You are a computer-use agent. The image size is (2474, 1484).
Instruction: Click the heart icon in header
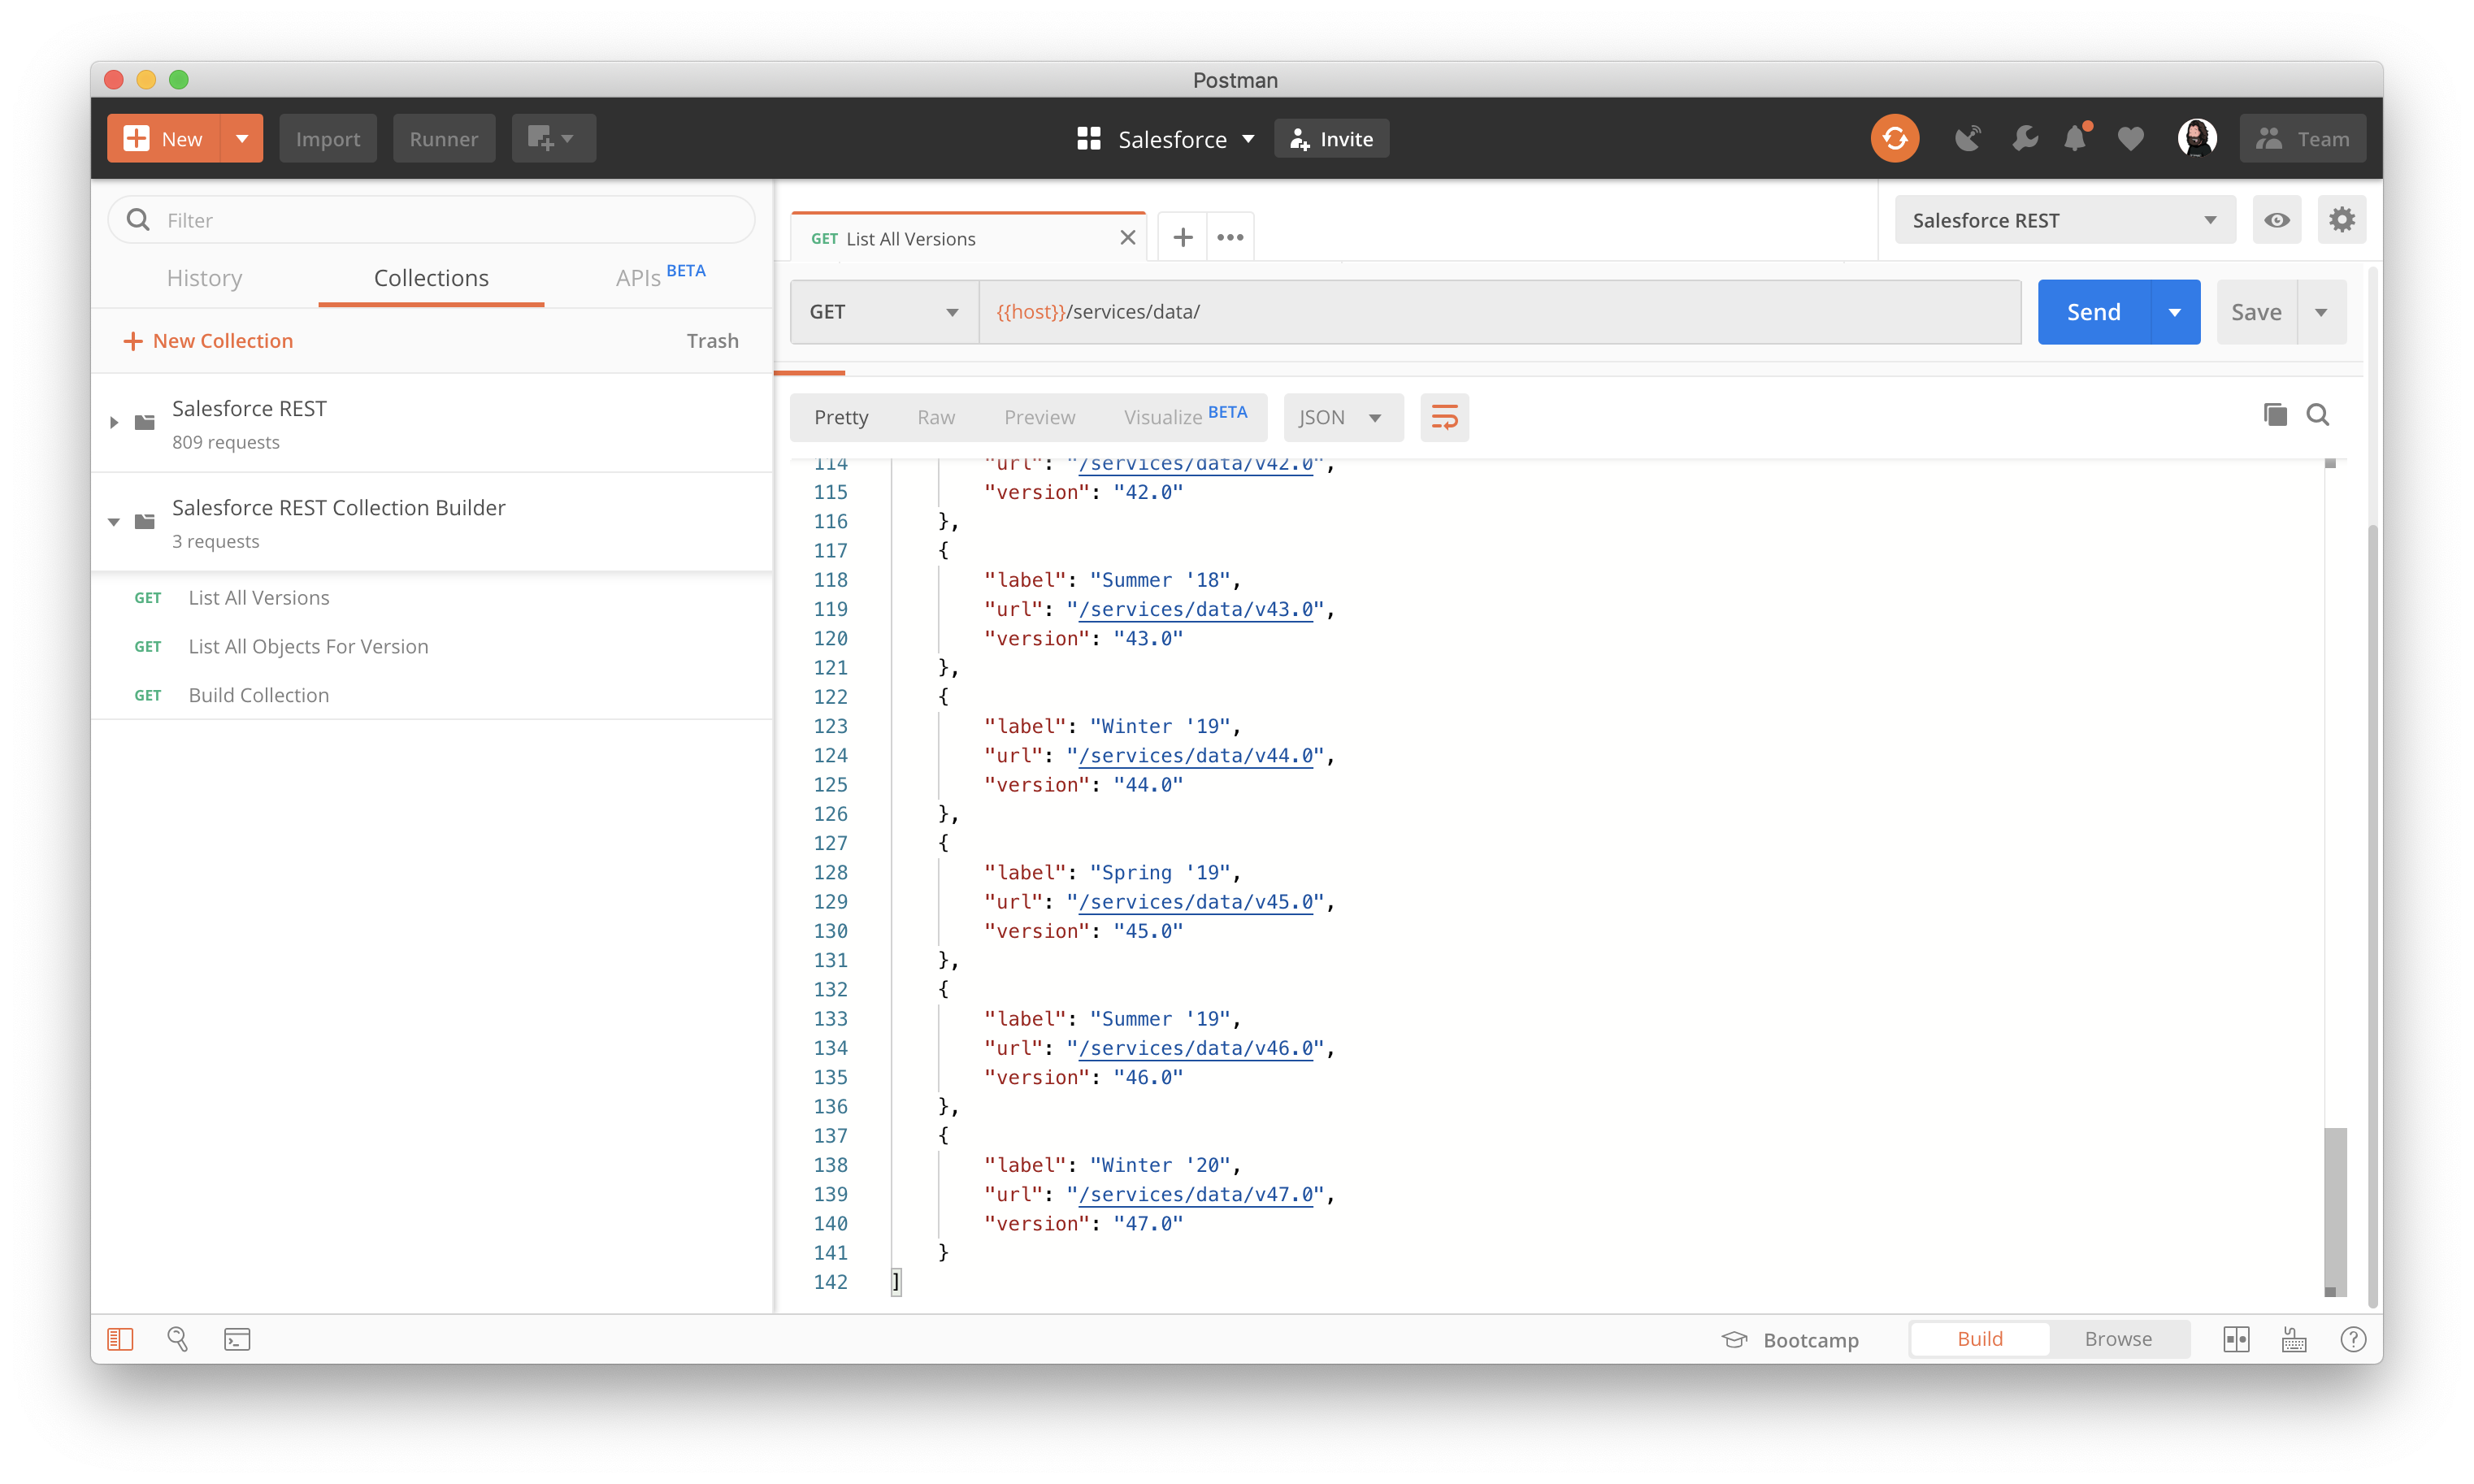pos(2130,139)
